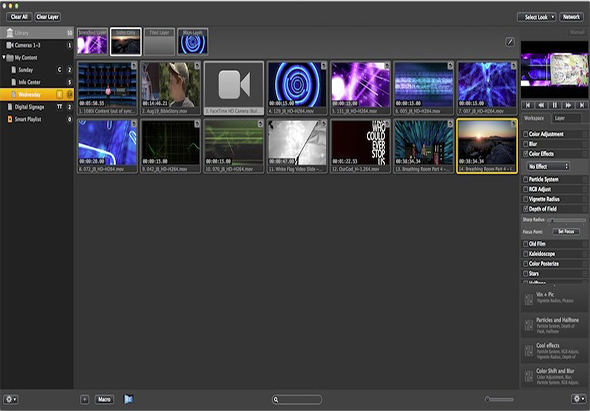
Task: Select the Tiled Layer thumbnail
Action: (x=159, y=42)
